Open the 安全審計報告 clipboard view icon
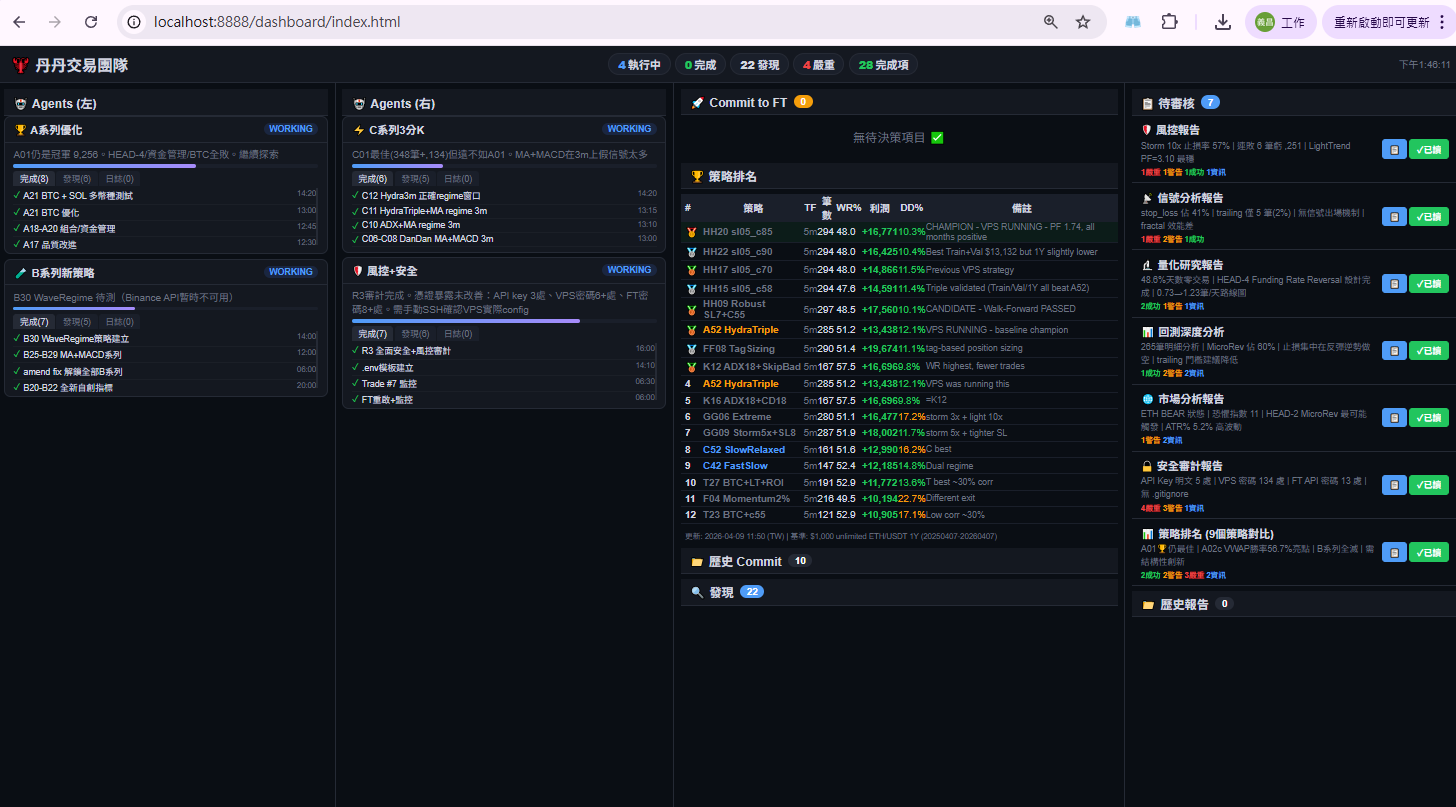This screenshot has height=807, width=1456. coord(1394,485)
